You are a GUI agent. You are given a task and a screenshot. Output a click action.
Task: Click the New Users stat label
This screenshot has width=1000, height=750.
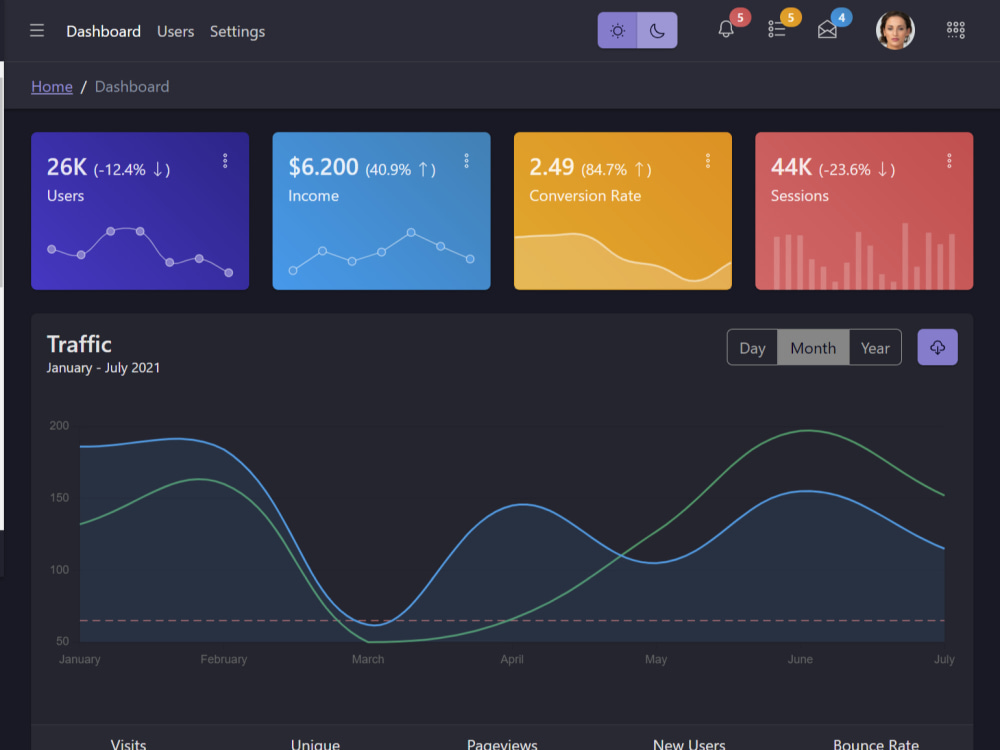[x=689, y=744]
